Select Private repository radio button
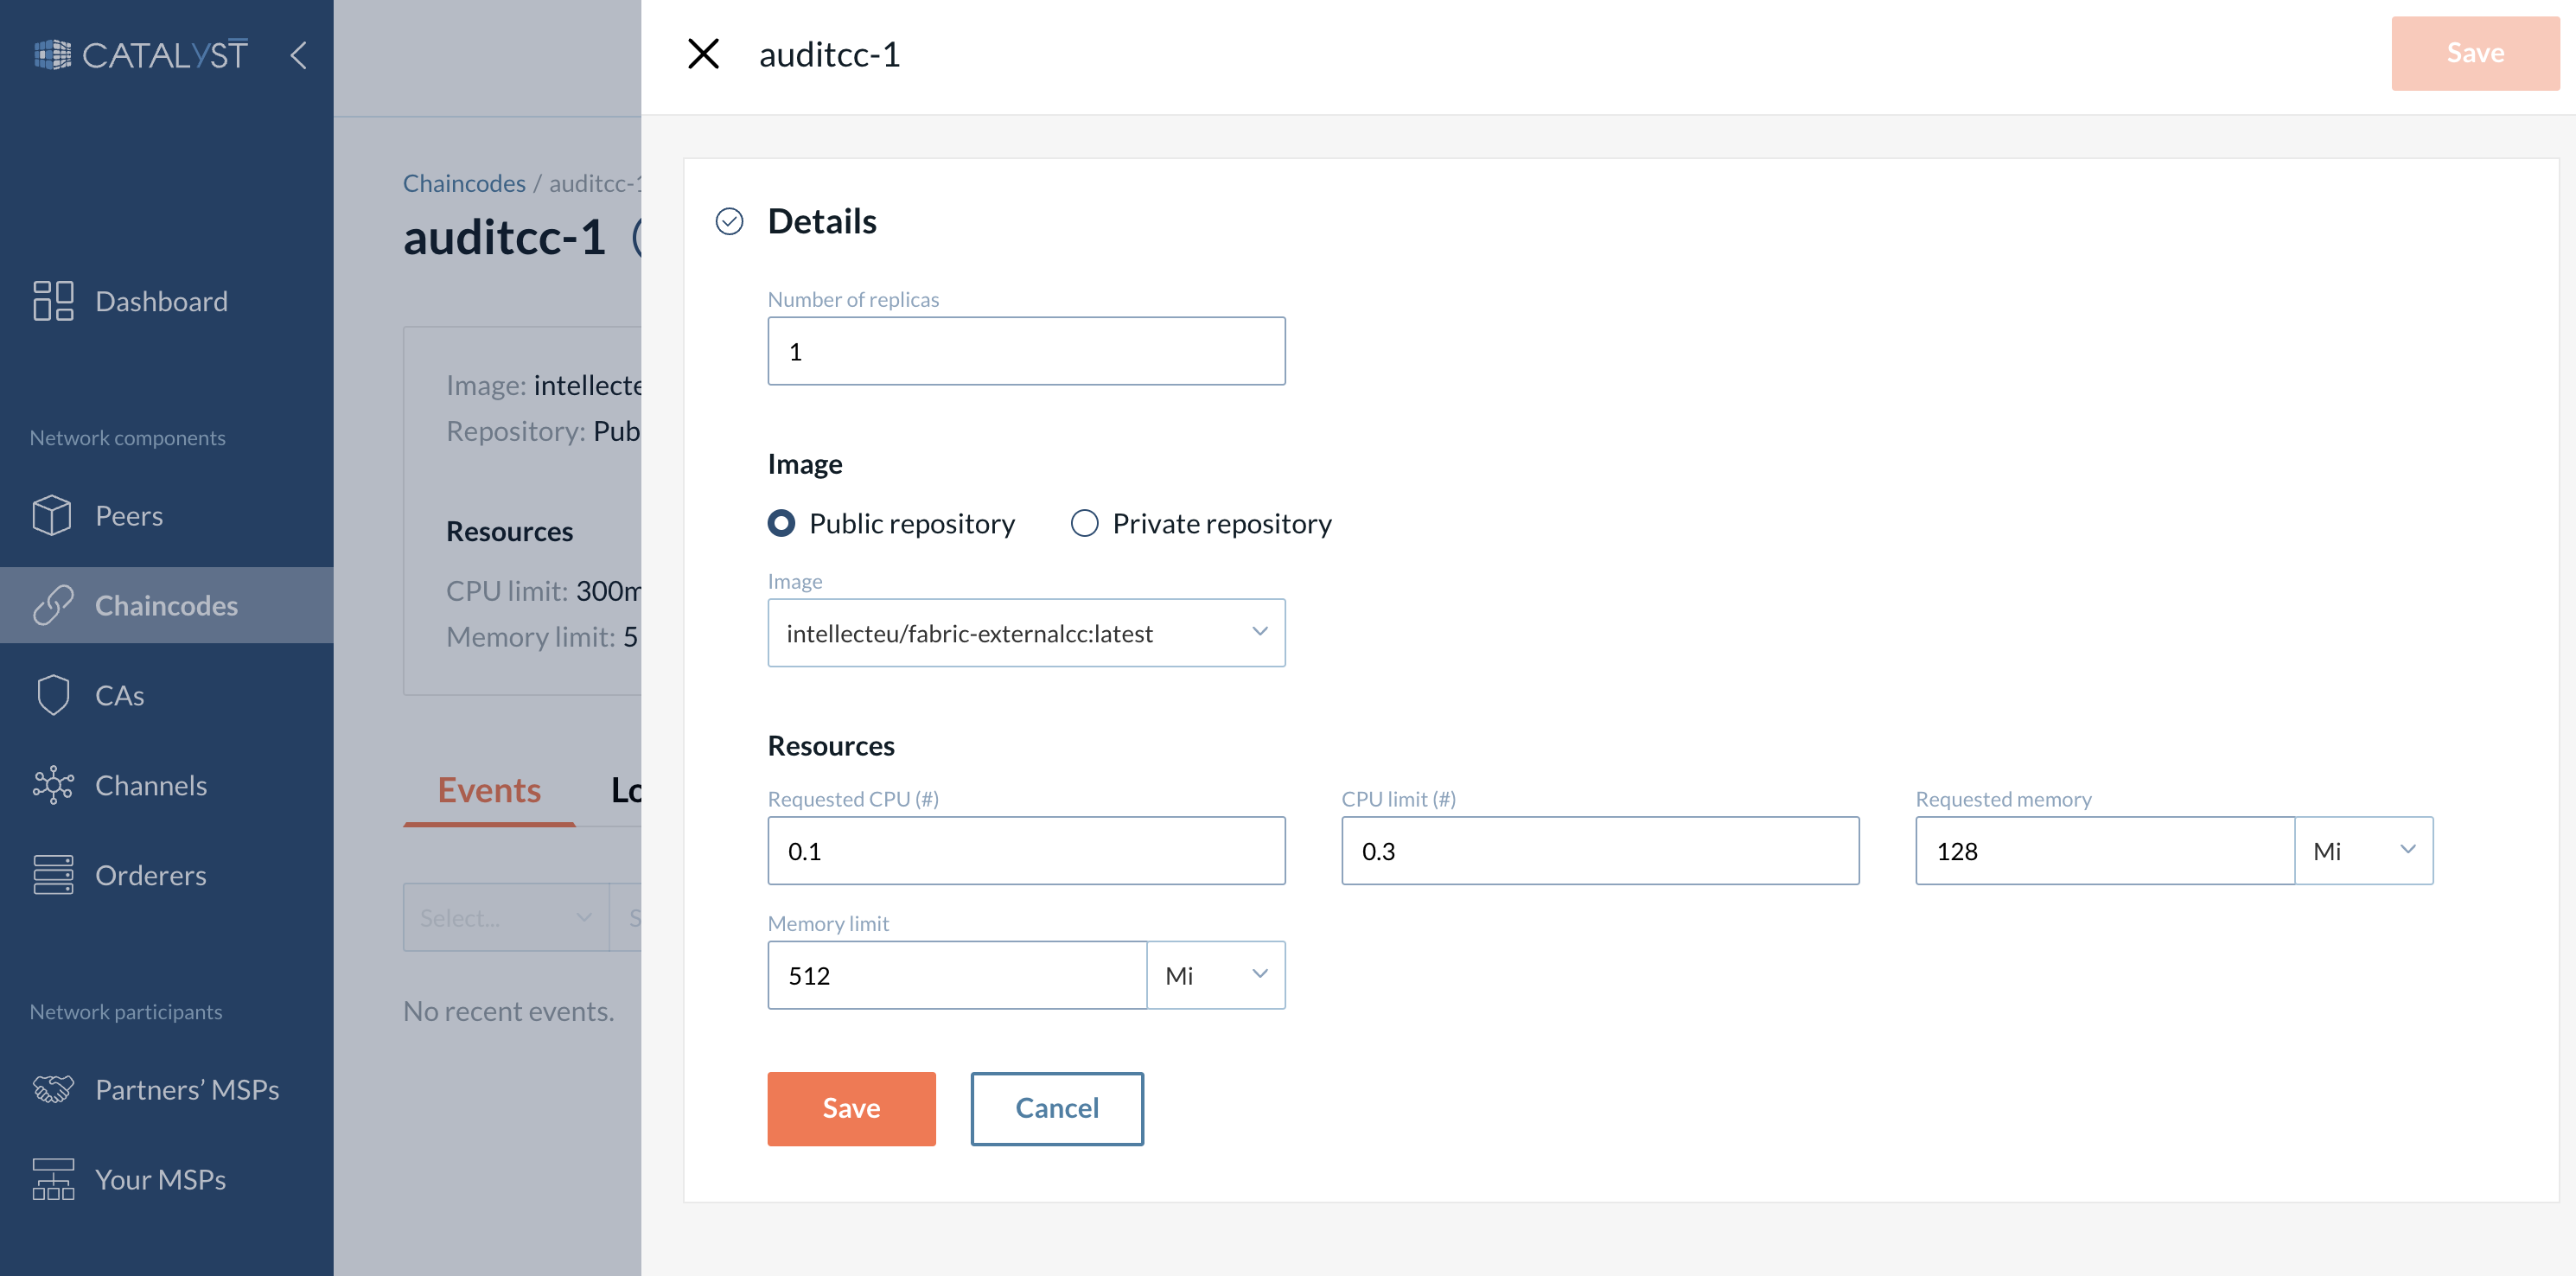Viewport: 2576px width, 1276px height. pos(1082,520)
